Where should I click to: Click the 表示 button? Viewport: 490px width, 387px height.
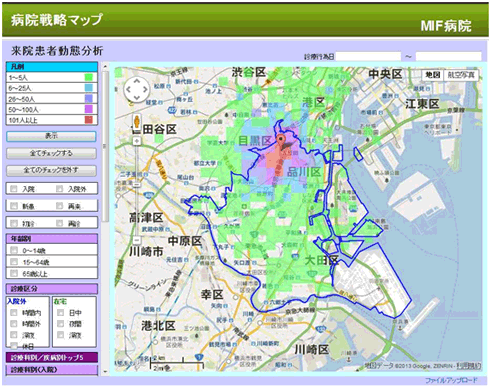(x=51, y=136)
